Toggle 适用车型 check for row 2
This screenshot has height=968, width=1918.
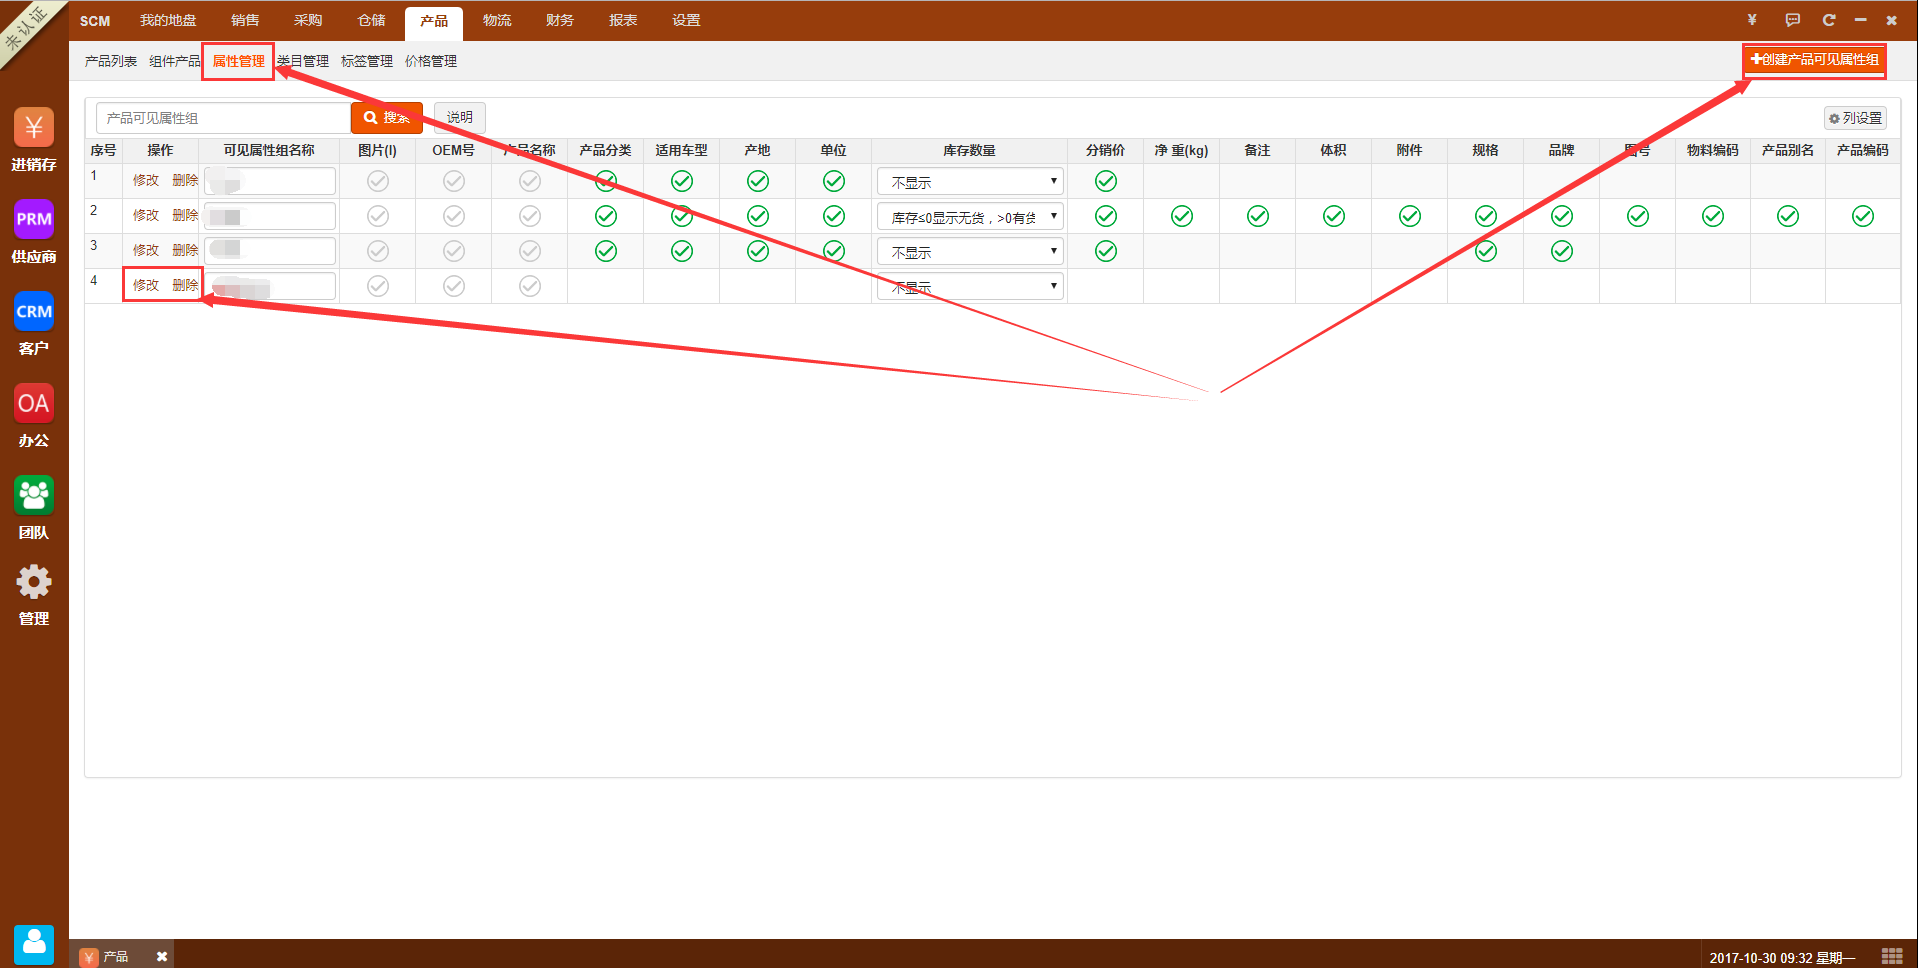[x=682, y=216]
